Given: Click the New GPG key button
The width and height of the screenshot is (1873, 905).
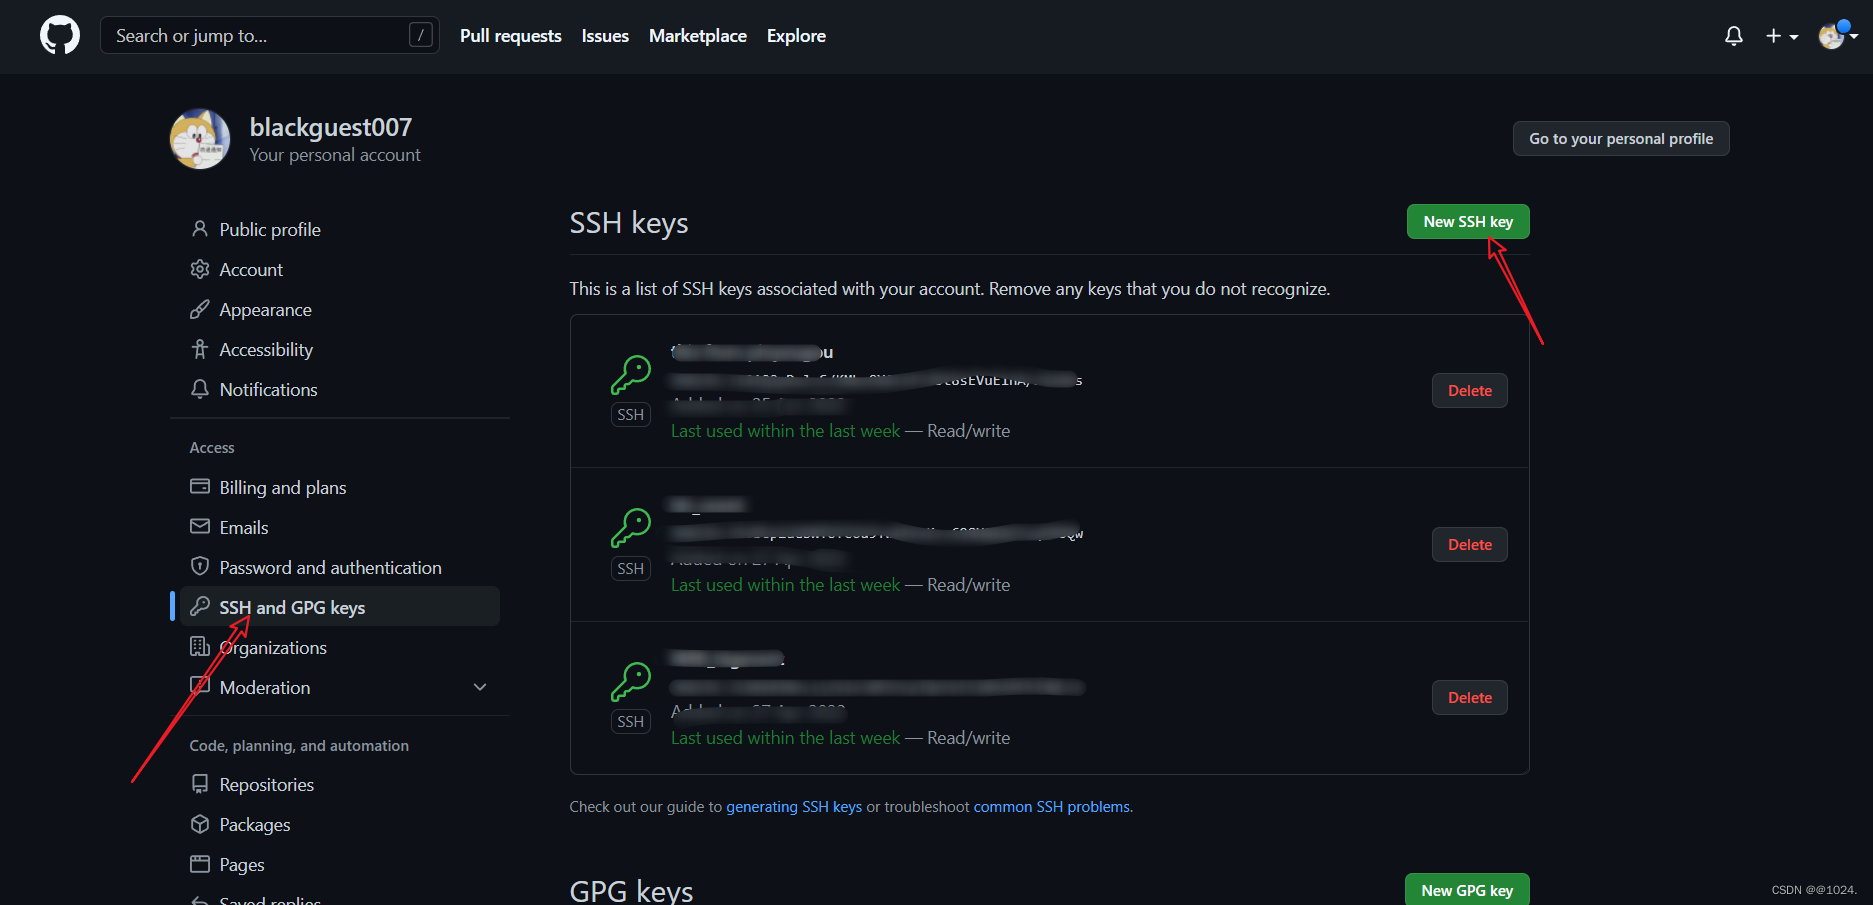Looking at the screenshot, I should (x=1467, y=890).
